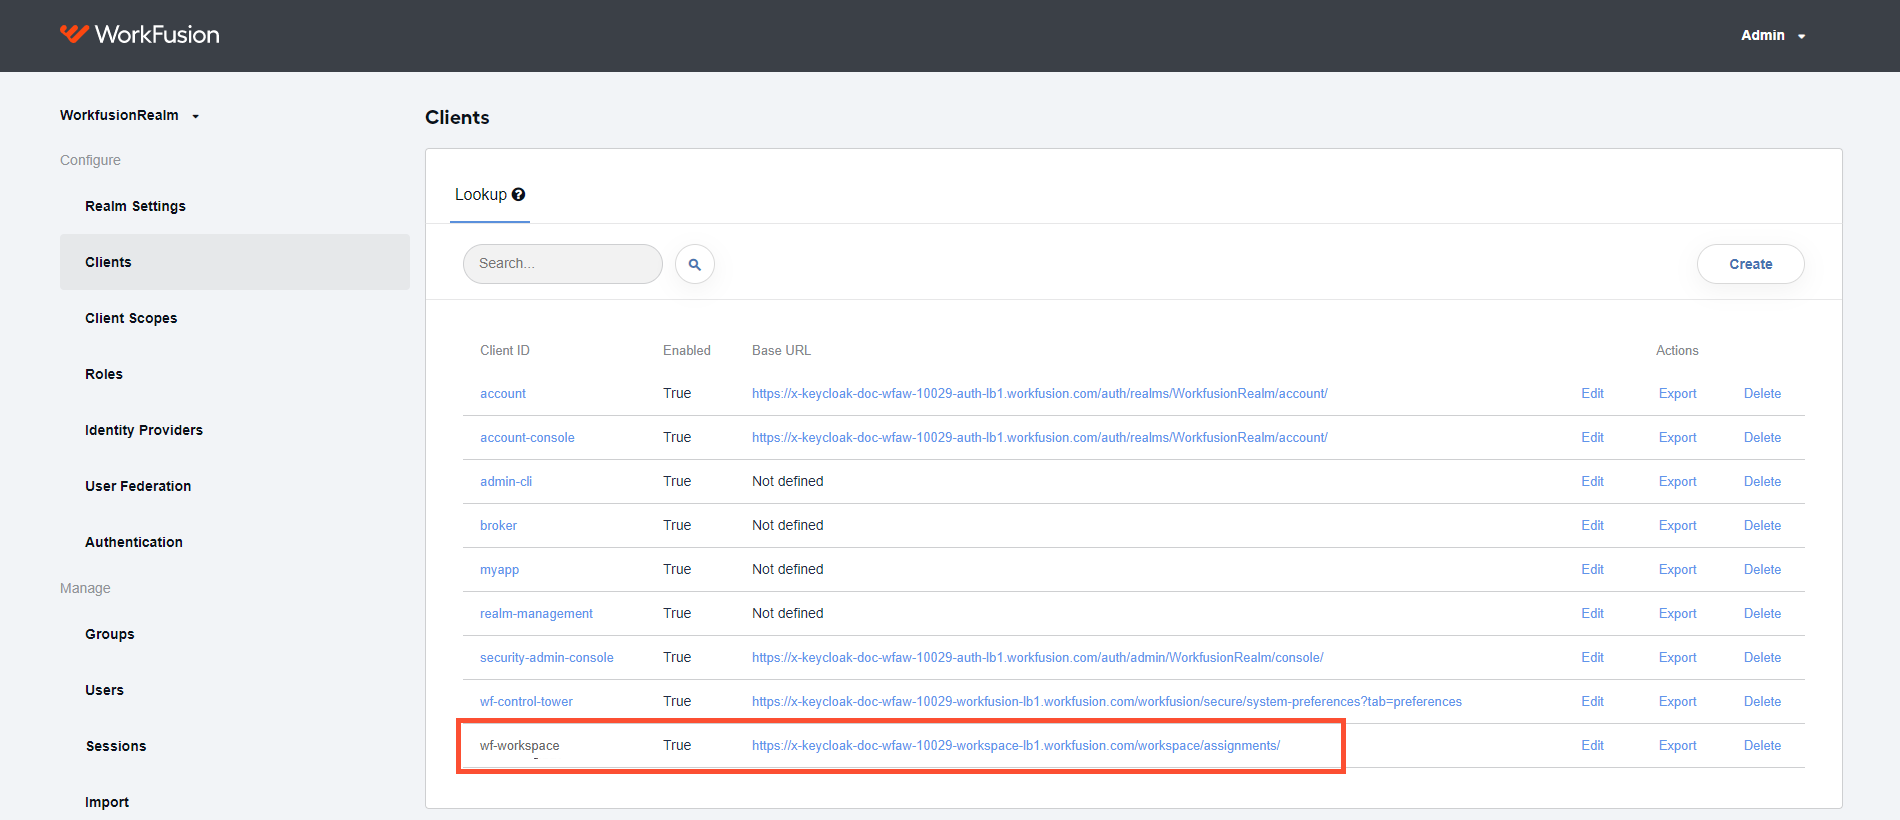The width and height of the screenshot is (1900, 820).
Task: Delete the account client
Action: (1762, 394)
